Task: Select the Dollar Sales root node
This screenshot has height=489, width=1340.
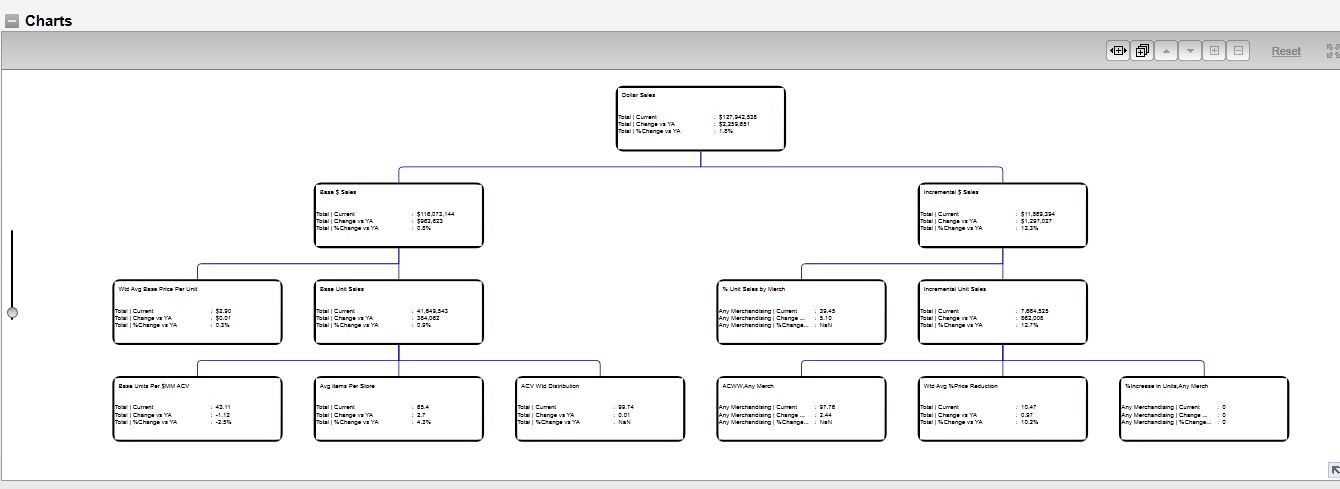Action: click(700, 118)
